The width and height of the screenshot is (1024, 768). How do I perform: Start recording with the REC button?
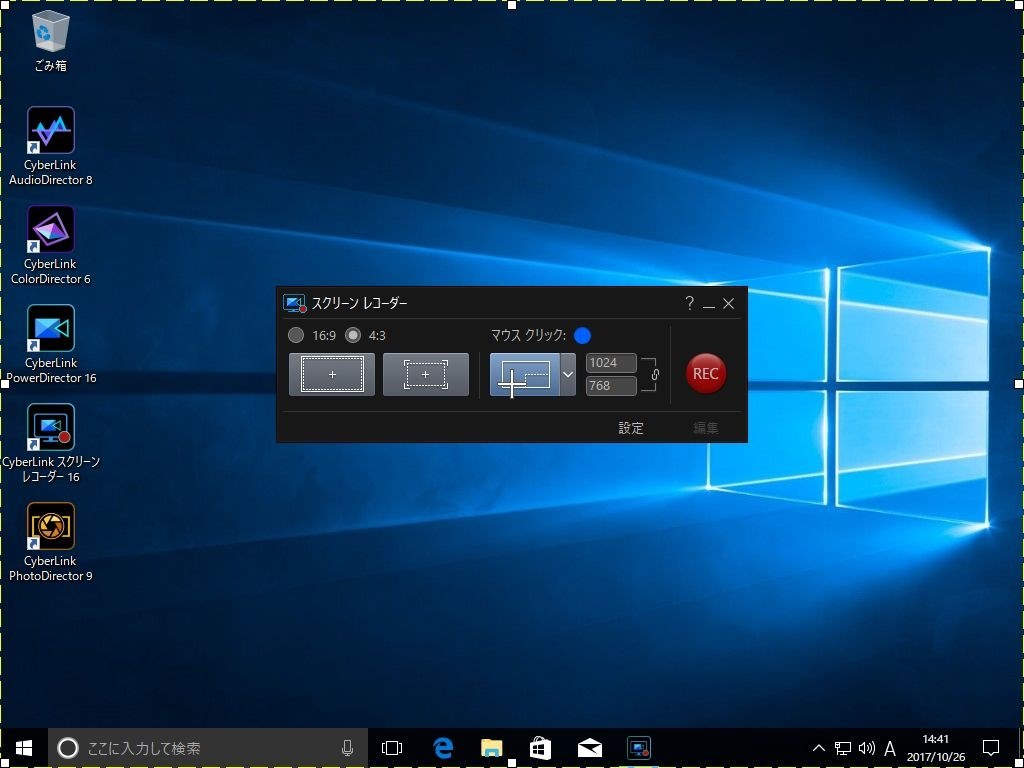[x=705, y=374]
